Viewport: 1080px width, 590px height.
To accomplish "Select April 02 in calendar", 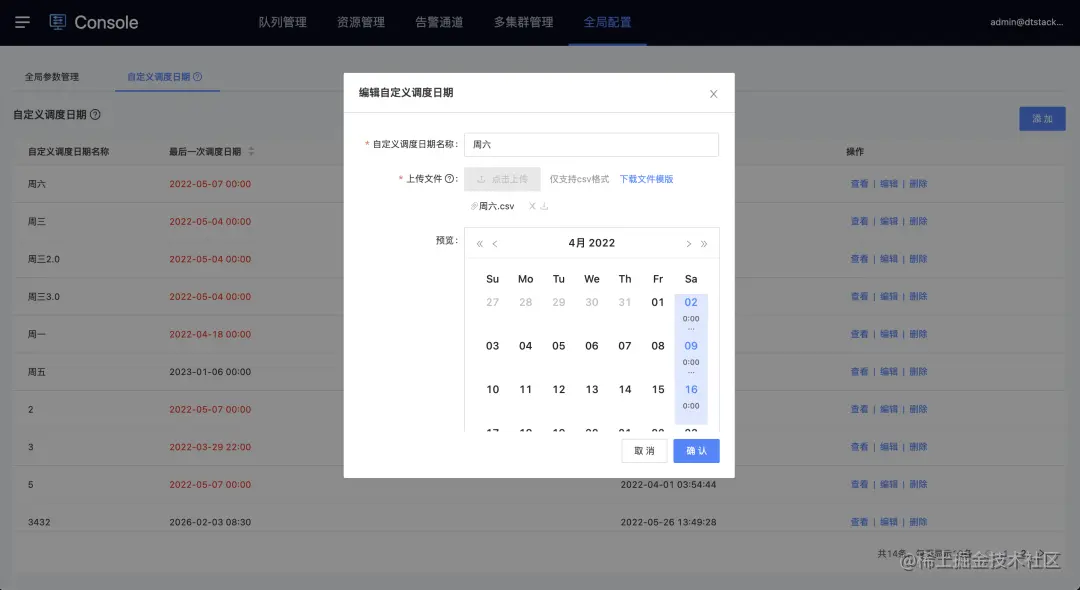I will coord(691,302).
